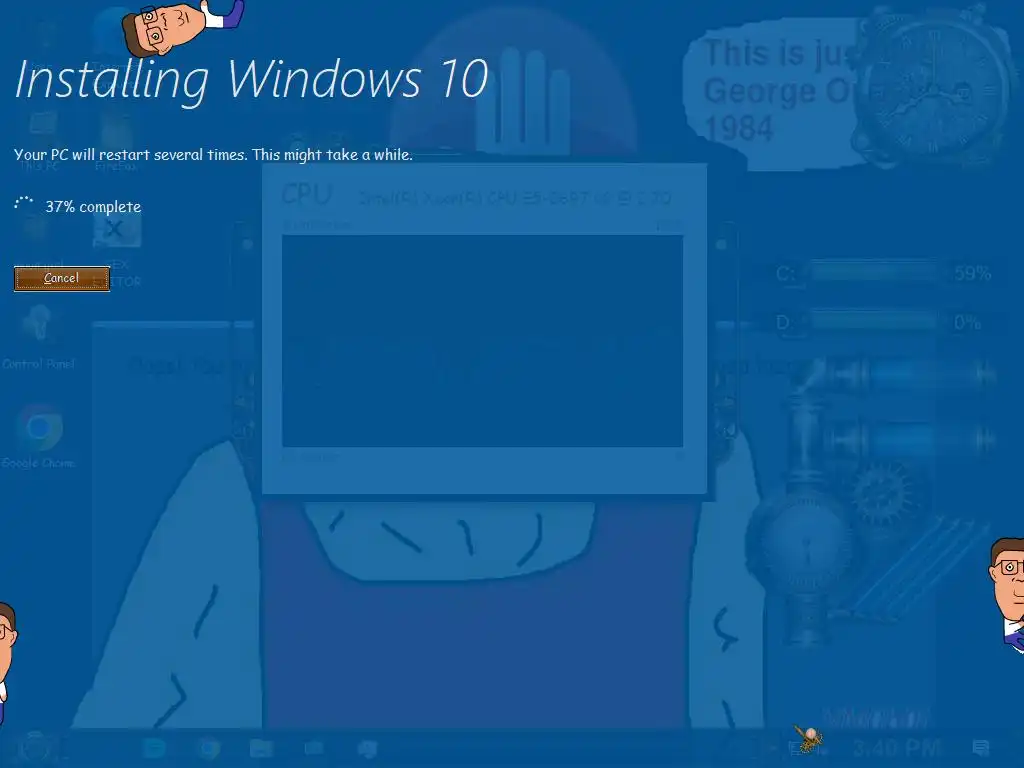Click the spinning progress dots next to 37%
The width and height of the screenshot is (1024, 768).
click(24, 204)
